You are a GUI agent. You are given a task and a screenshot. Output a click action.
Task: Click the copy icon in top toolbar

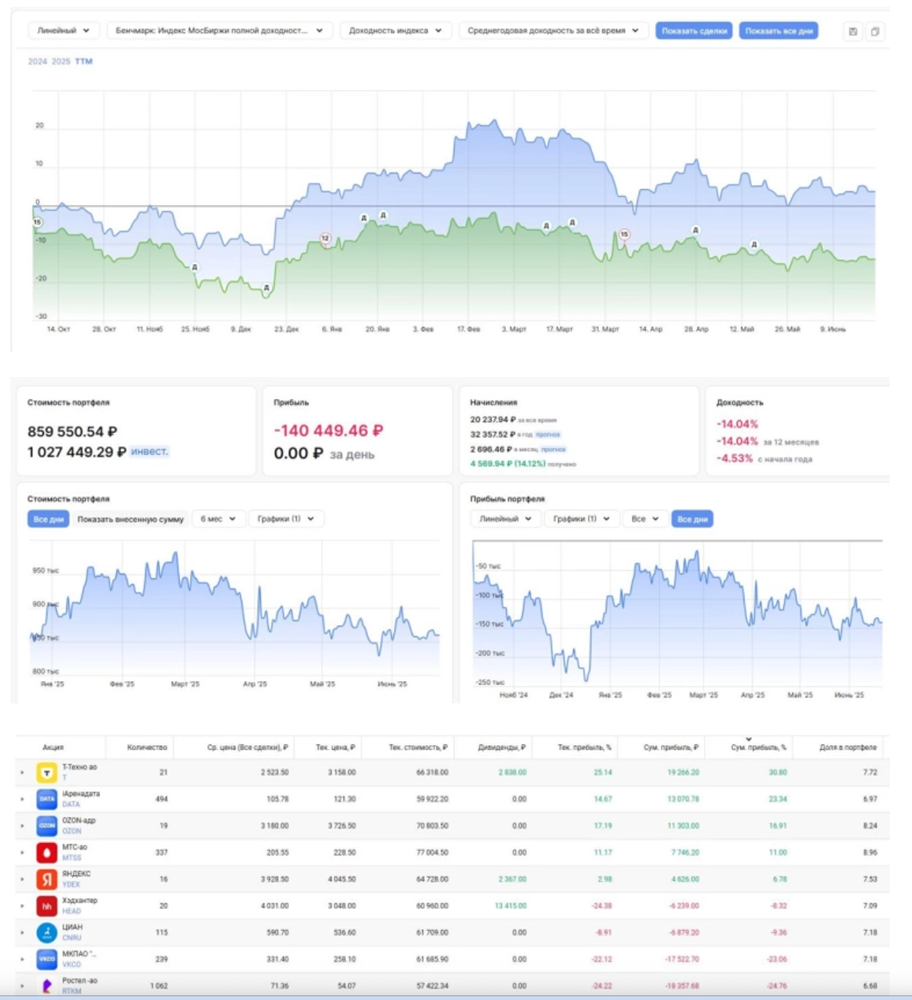pyautogui.click(x=875, y=31)
